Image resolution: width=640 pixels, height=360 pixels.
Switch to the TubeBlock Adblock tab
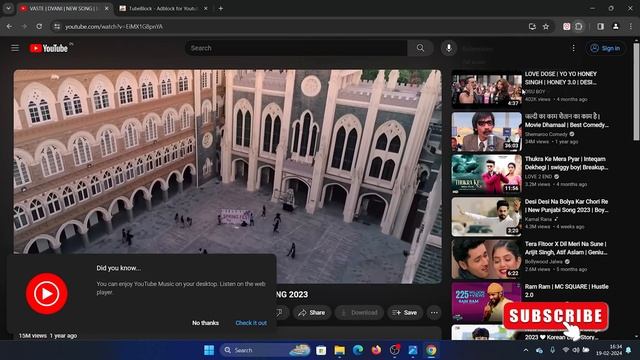coord(163,8)
